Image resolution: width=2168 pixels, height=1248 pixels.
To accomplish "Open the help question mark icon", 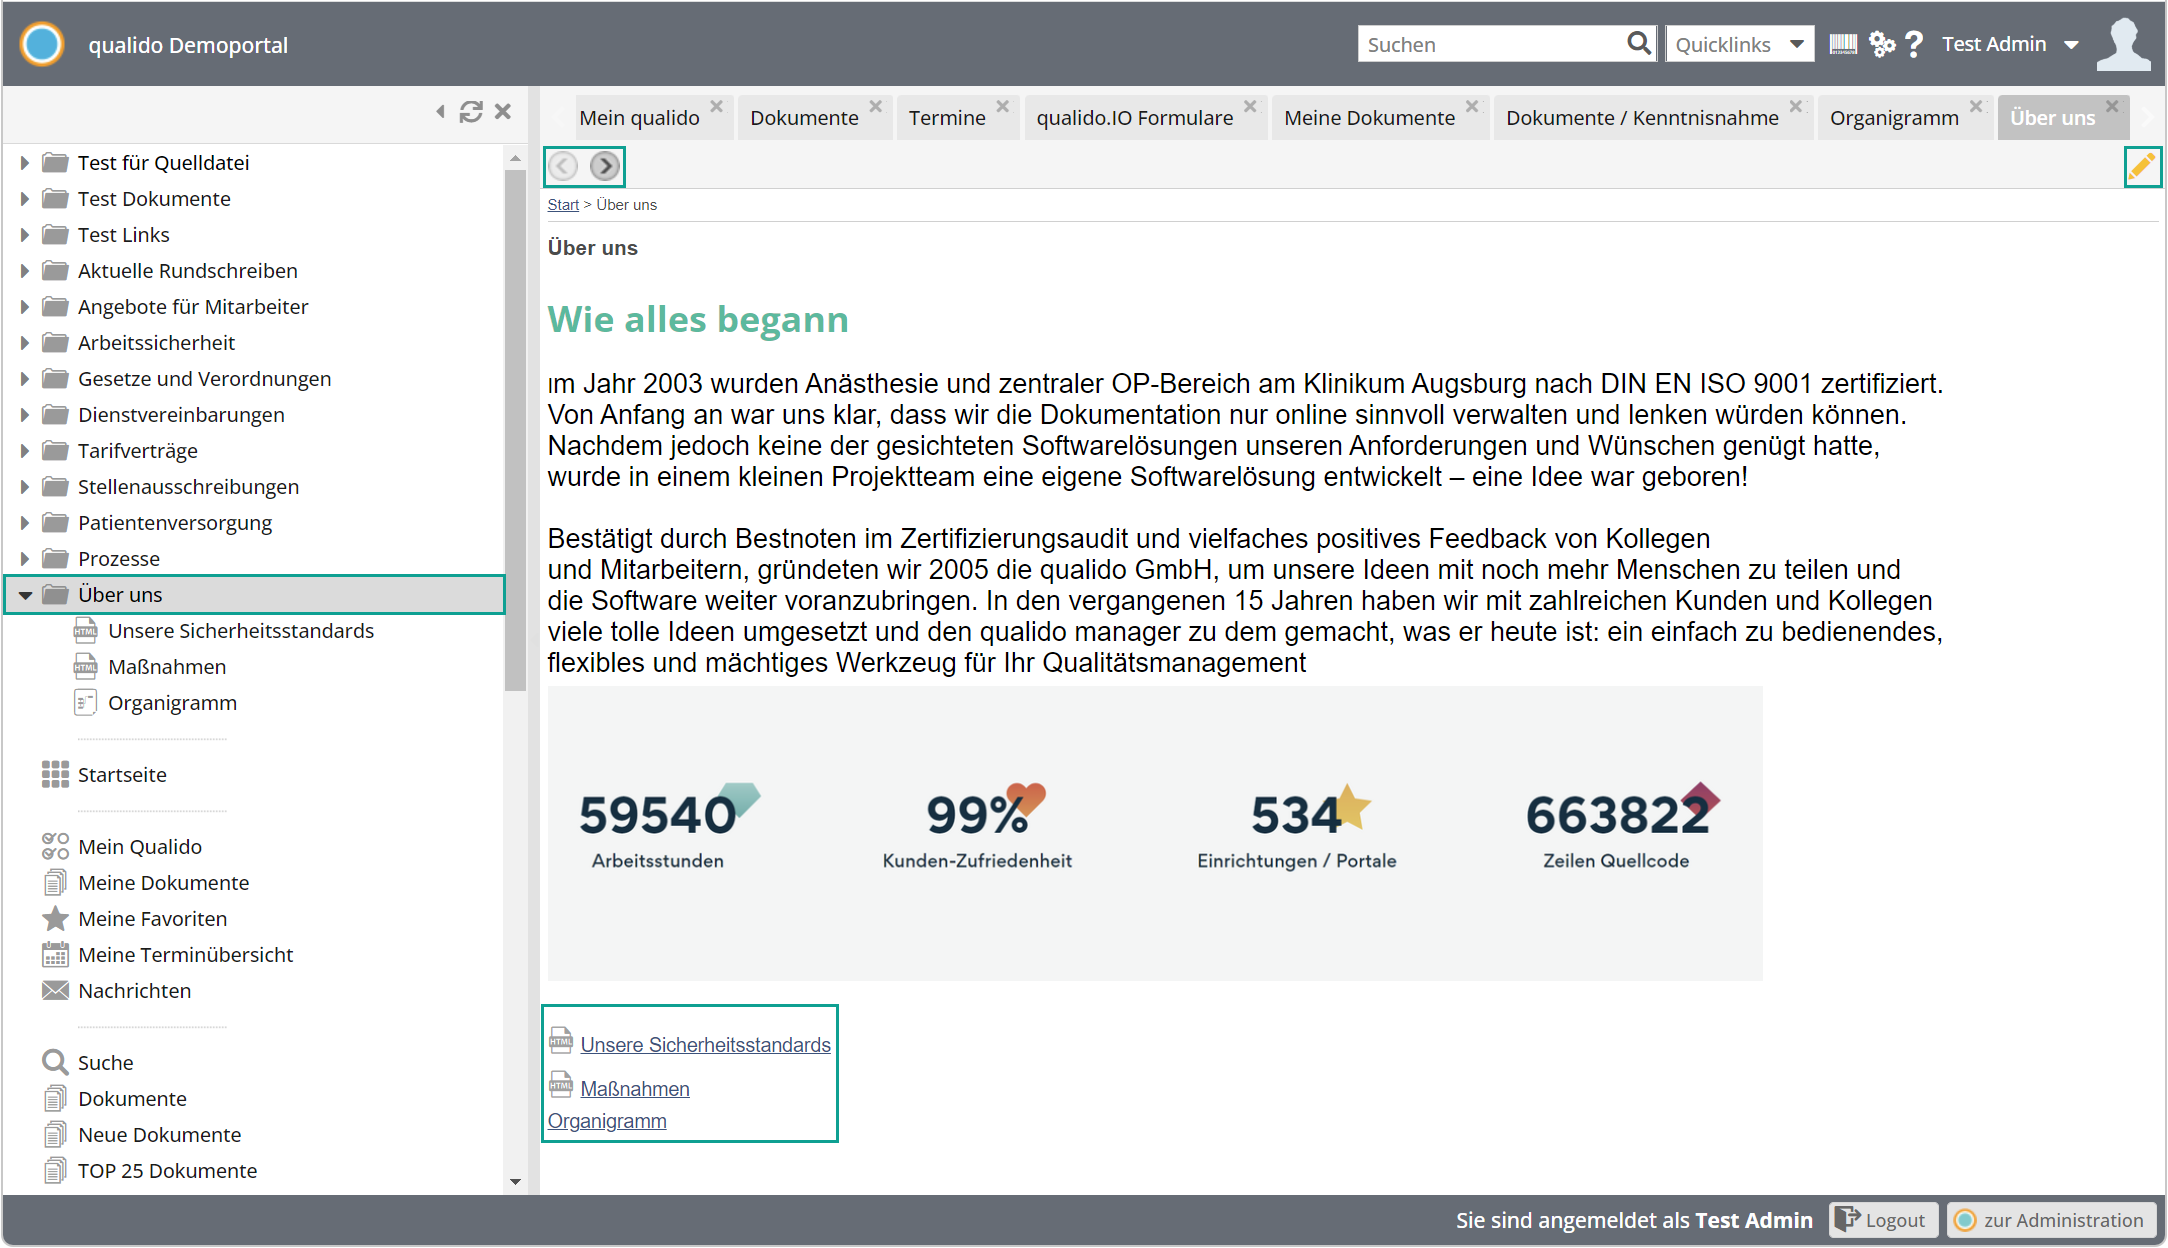I will pyautogui.click(x=1914, y=44).
